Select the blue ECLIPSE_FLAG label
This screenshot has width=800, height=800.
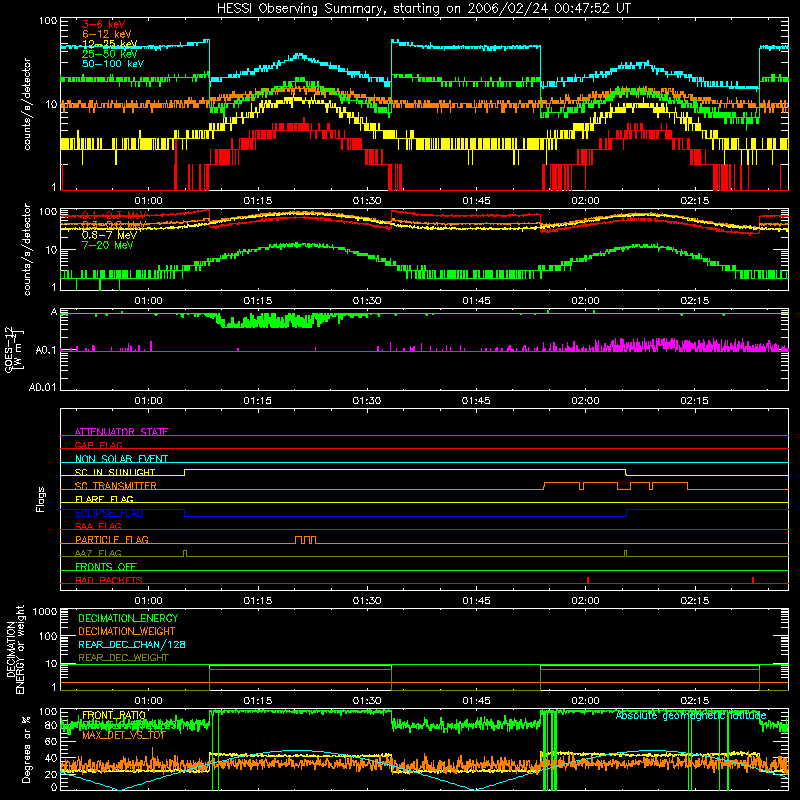tap(109, 513)
